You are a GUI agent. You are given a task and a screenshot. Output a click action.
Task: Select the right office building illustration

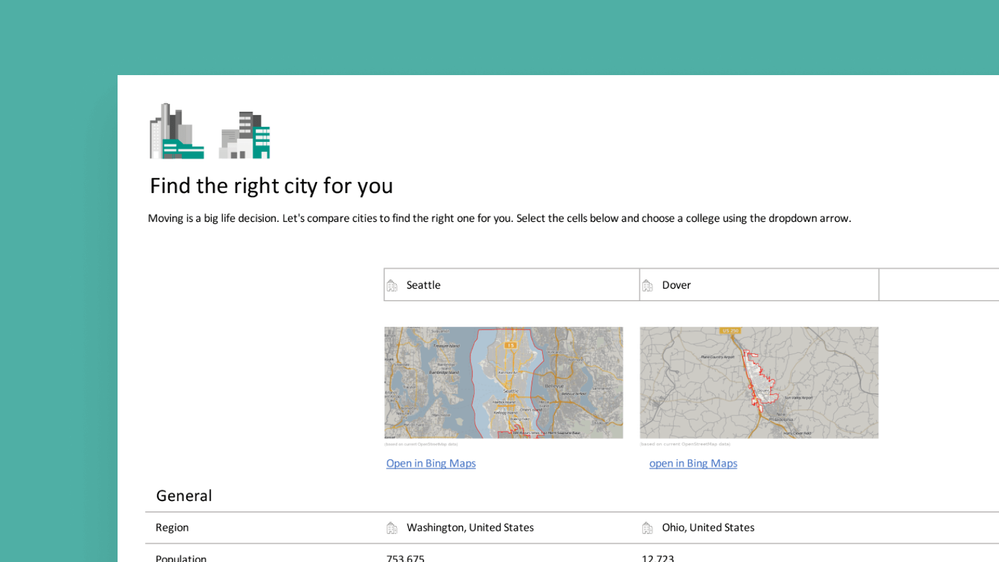[245, 135]
